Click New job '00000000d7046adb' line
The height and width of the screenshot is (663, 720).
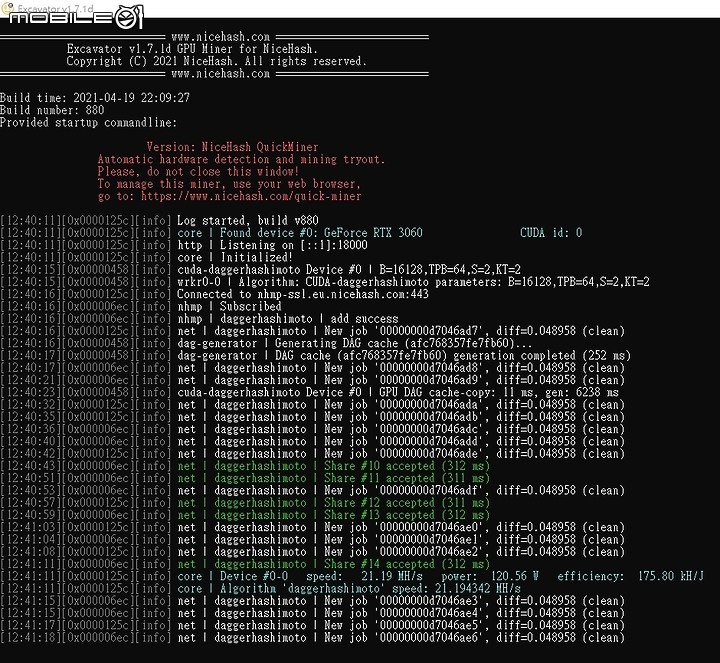coord(401,417)
